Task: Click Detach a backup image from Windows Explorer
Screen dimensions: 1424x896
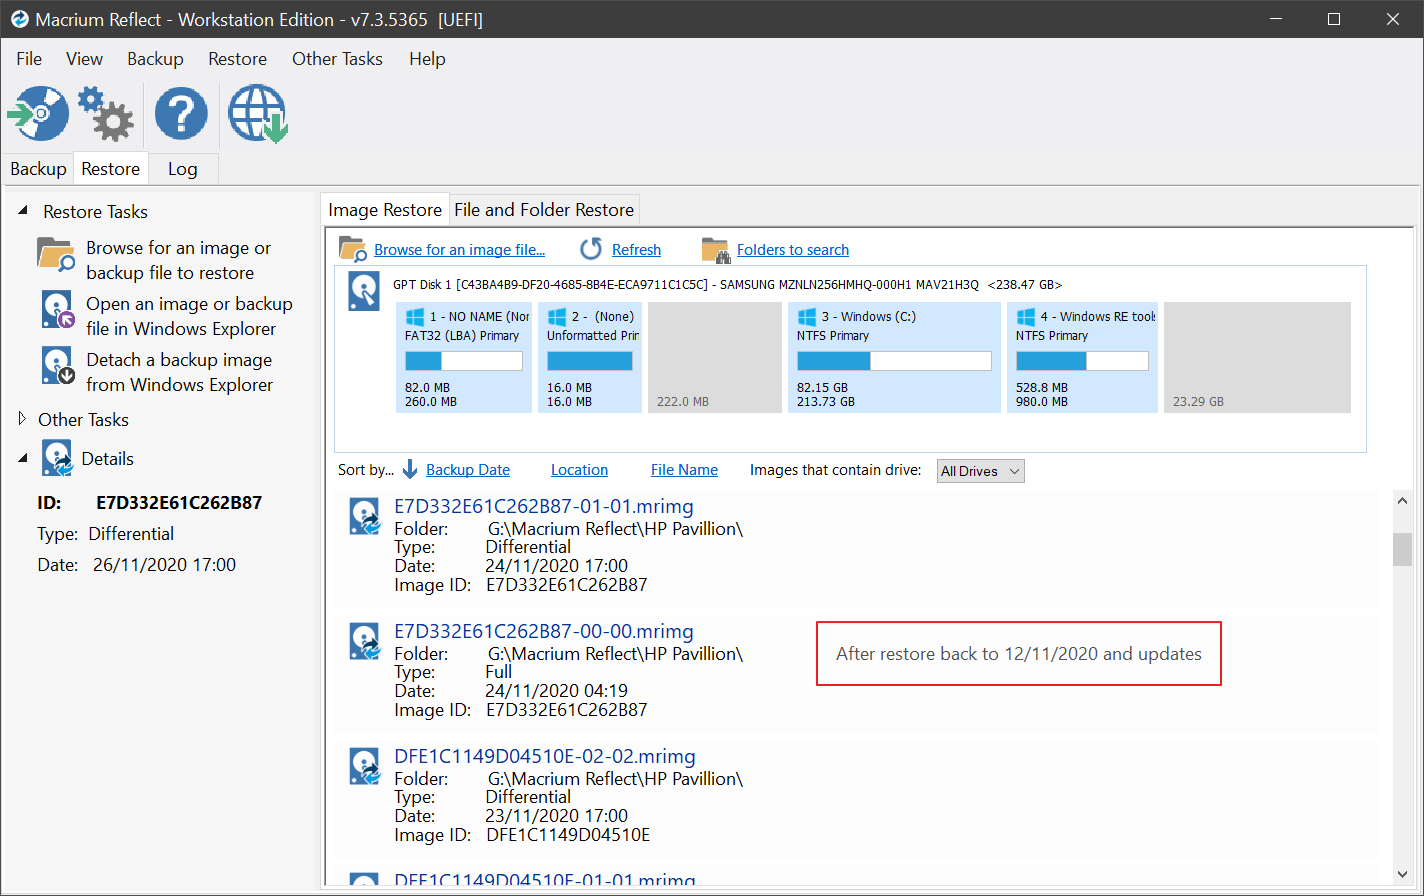Action: [x=179, y=372]
